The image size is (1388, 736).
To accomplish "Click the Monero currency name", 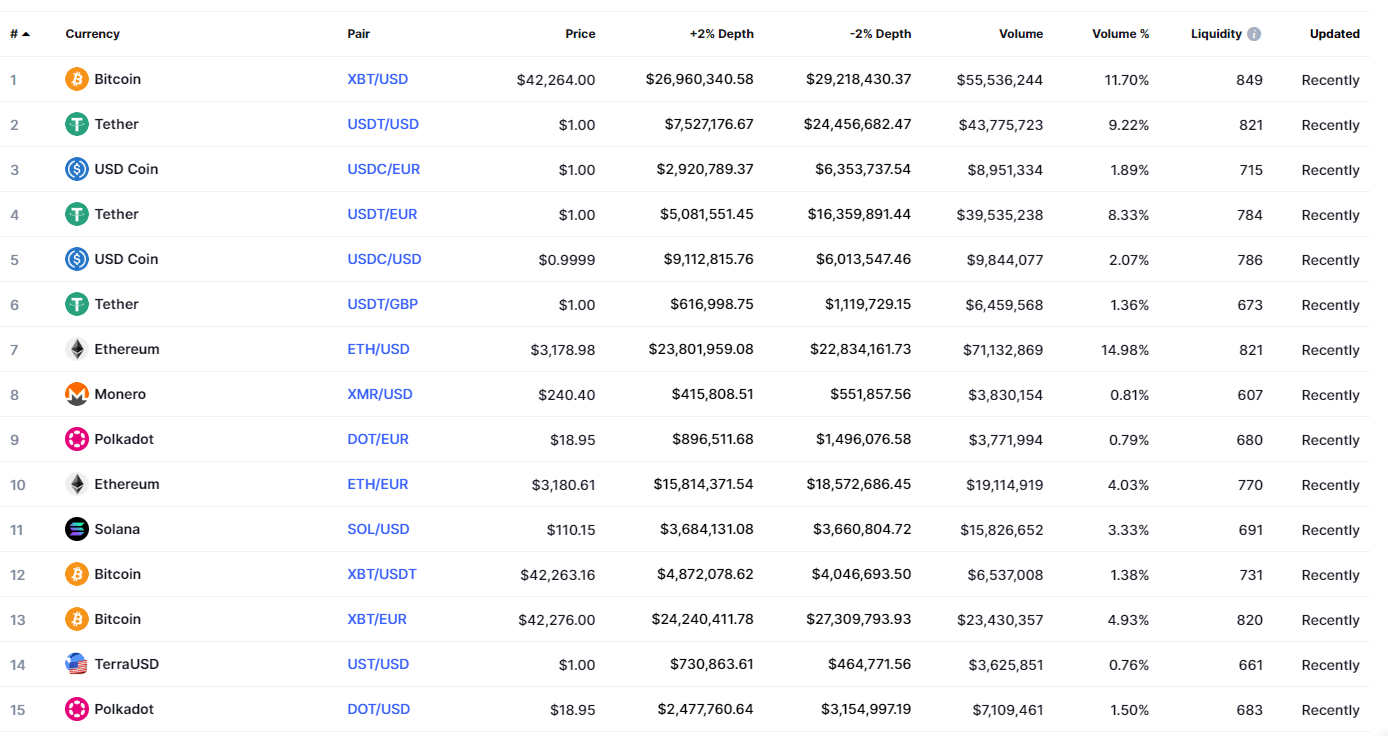I will (x=120, y=394).
